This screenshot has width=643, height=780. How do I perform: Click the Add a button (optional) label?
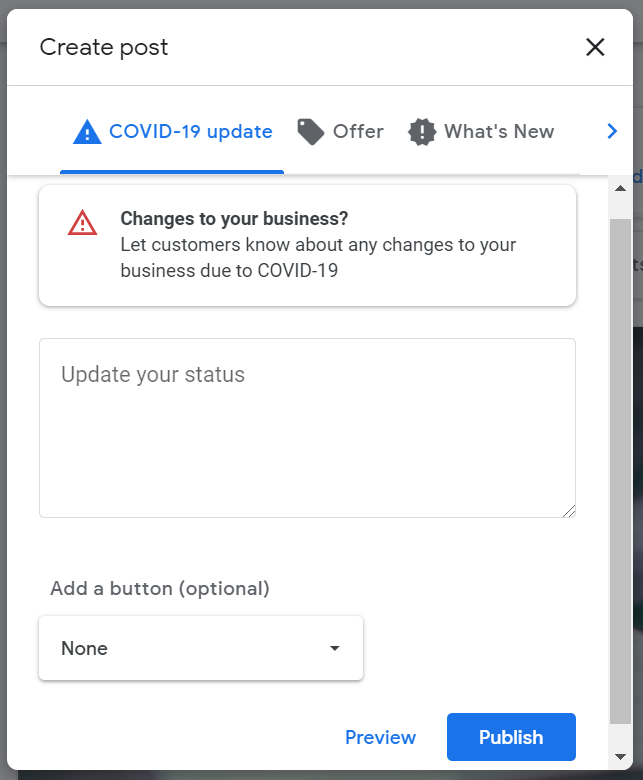click(160, 588)
